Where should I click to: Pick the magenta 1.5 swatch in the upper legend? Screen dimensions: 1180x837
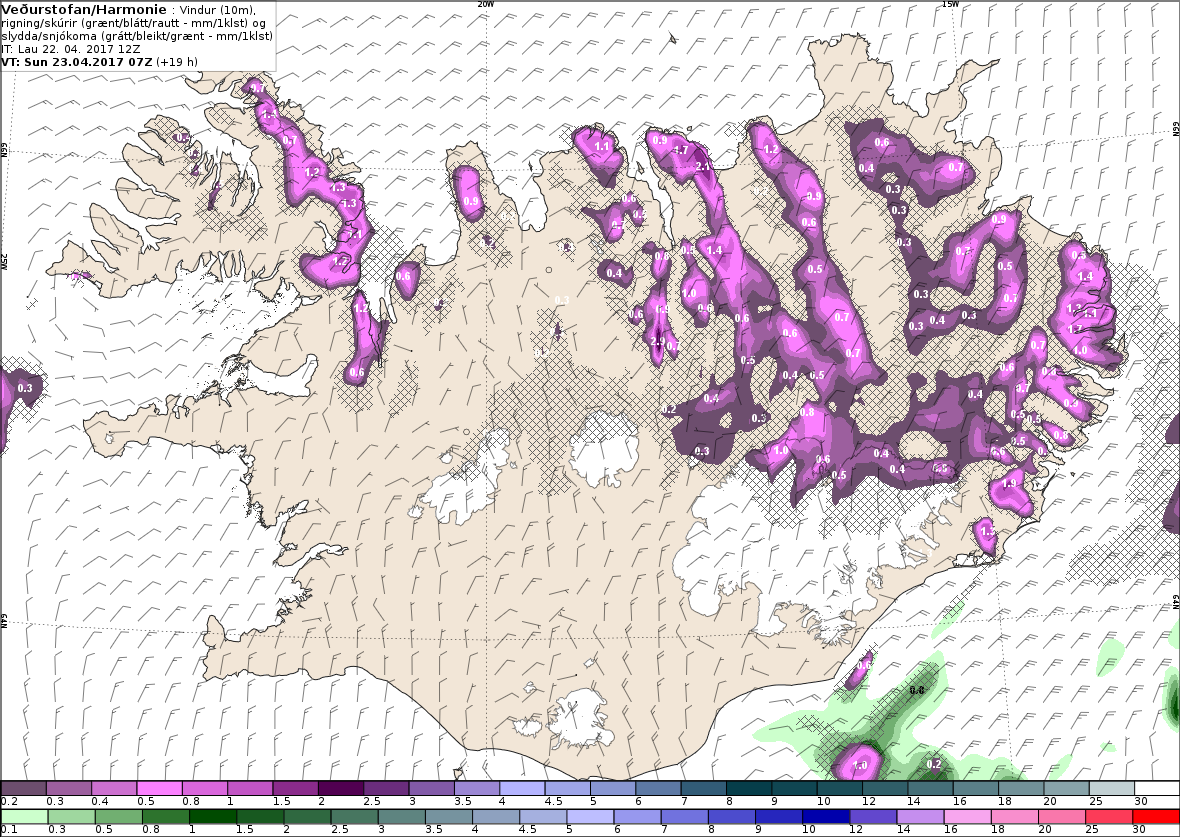point(296,788)
